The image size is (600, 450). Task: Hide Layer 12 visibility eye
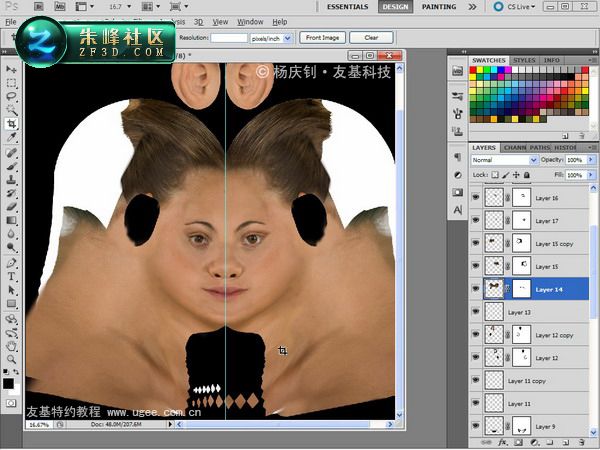(476, 357)
